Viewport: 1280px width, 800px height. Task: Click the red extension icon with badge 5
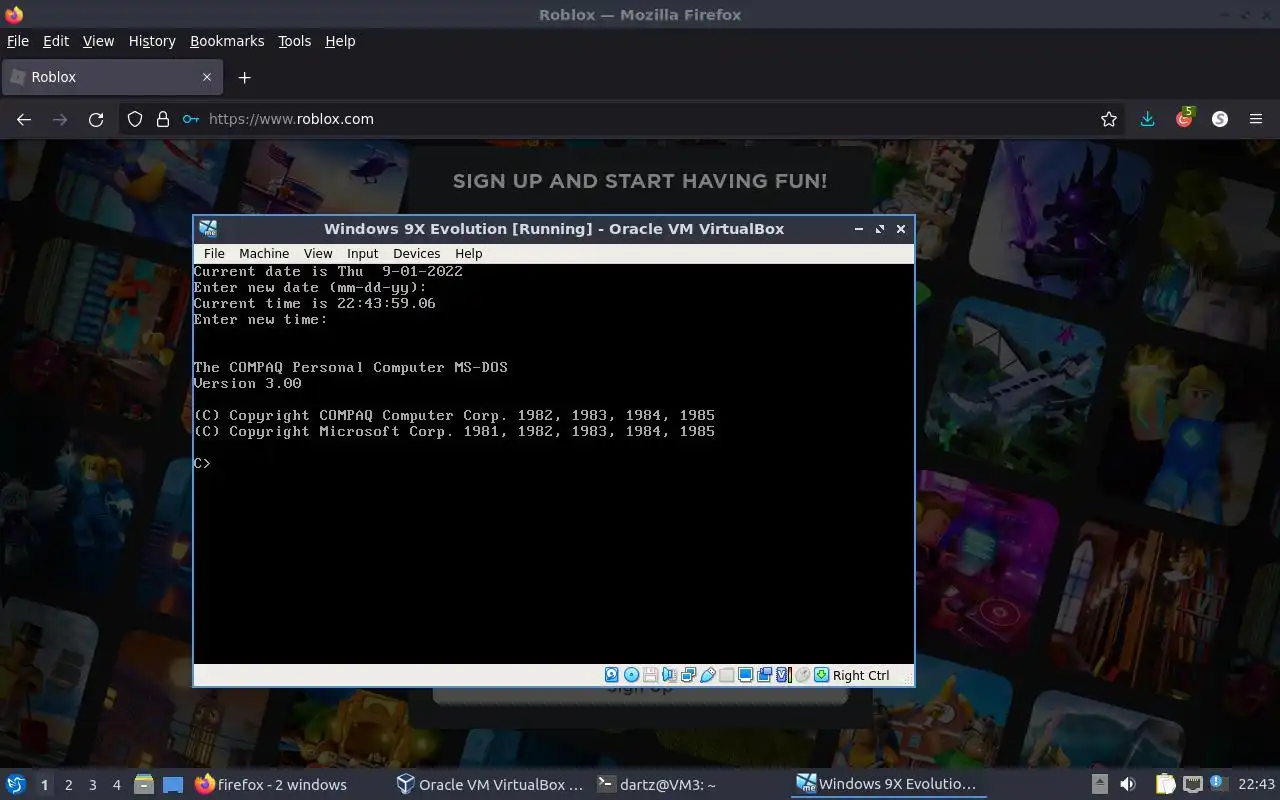pyautogui.click(x=1185, y=117)
